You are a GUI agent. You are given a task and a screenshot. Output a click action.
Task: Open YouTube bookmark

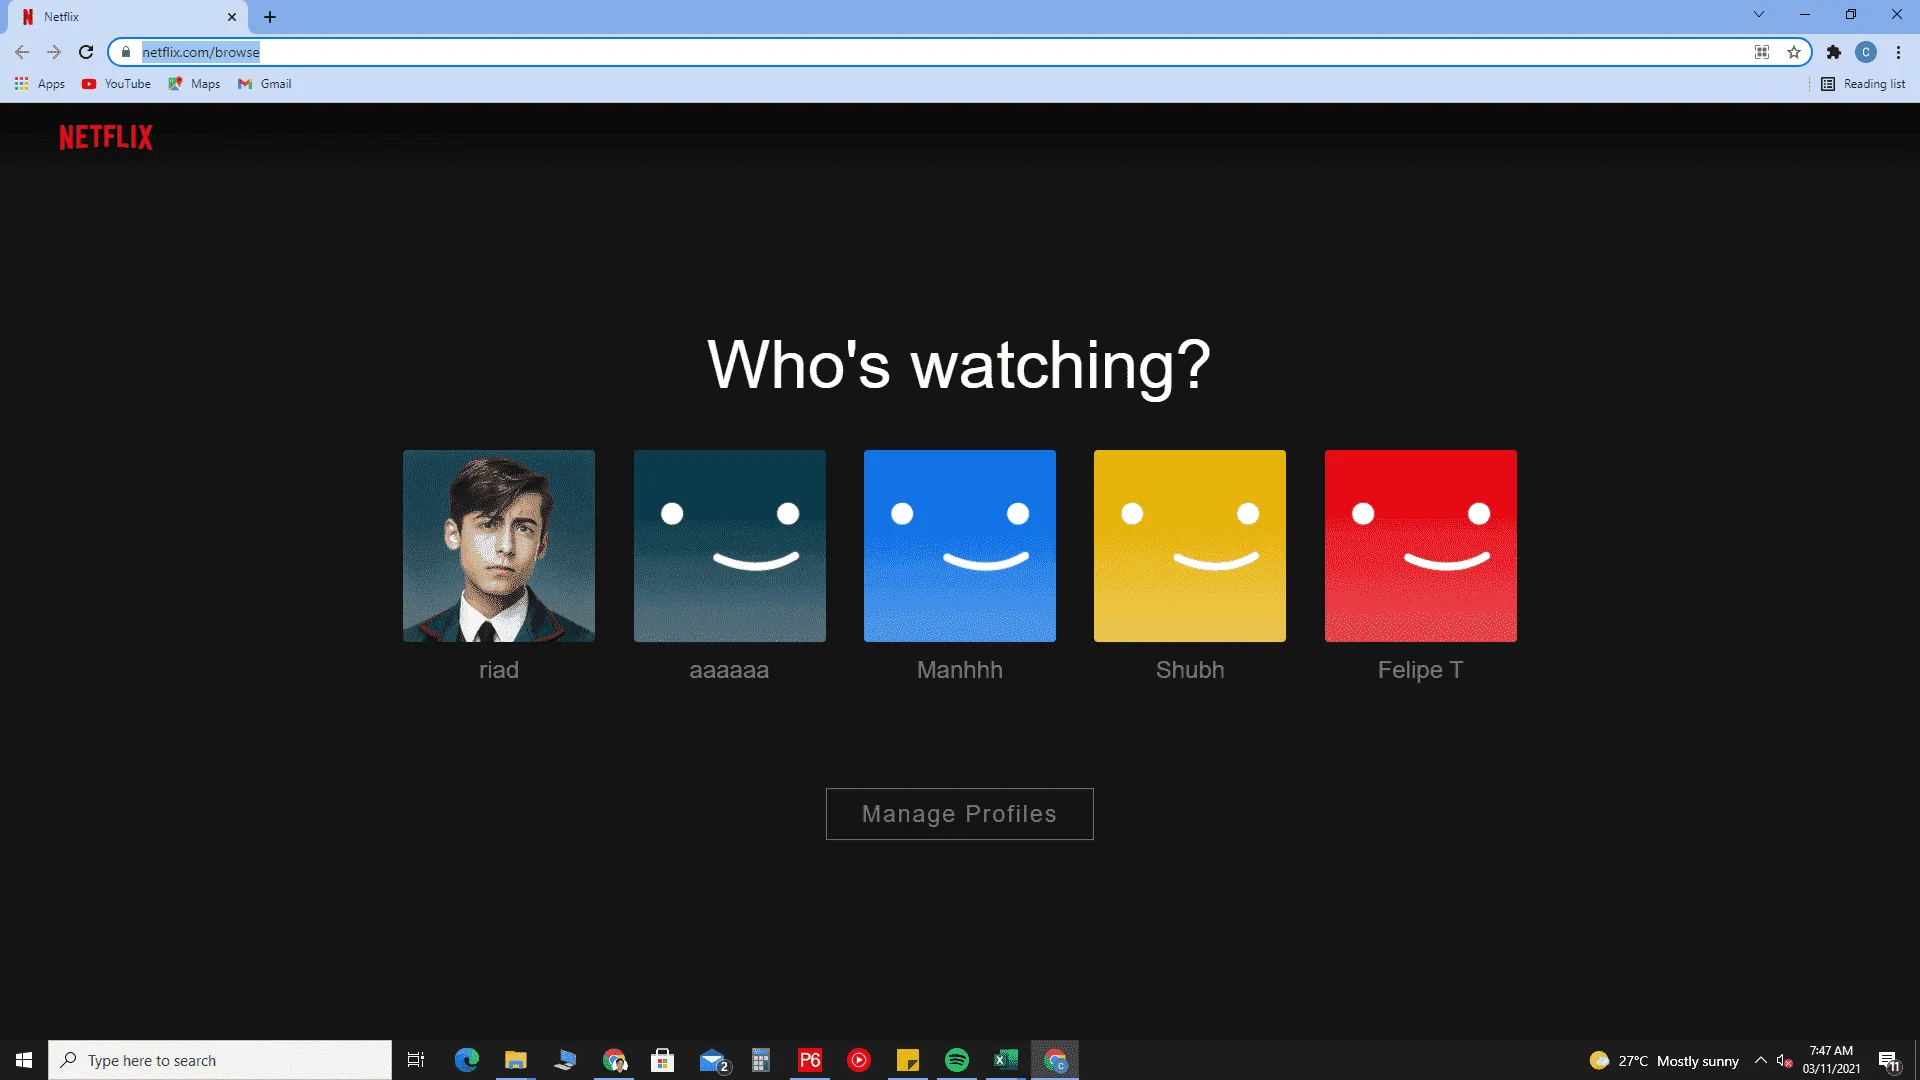pyautogui.click(x=116, y=84)
